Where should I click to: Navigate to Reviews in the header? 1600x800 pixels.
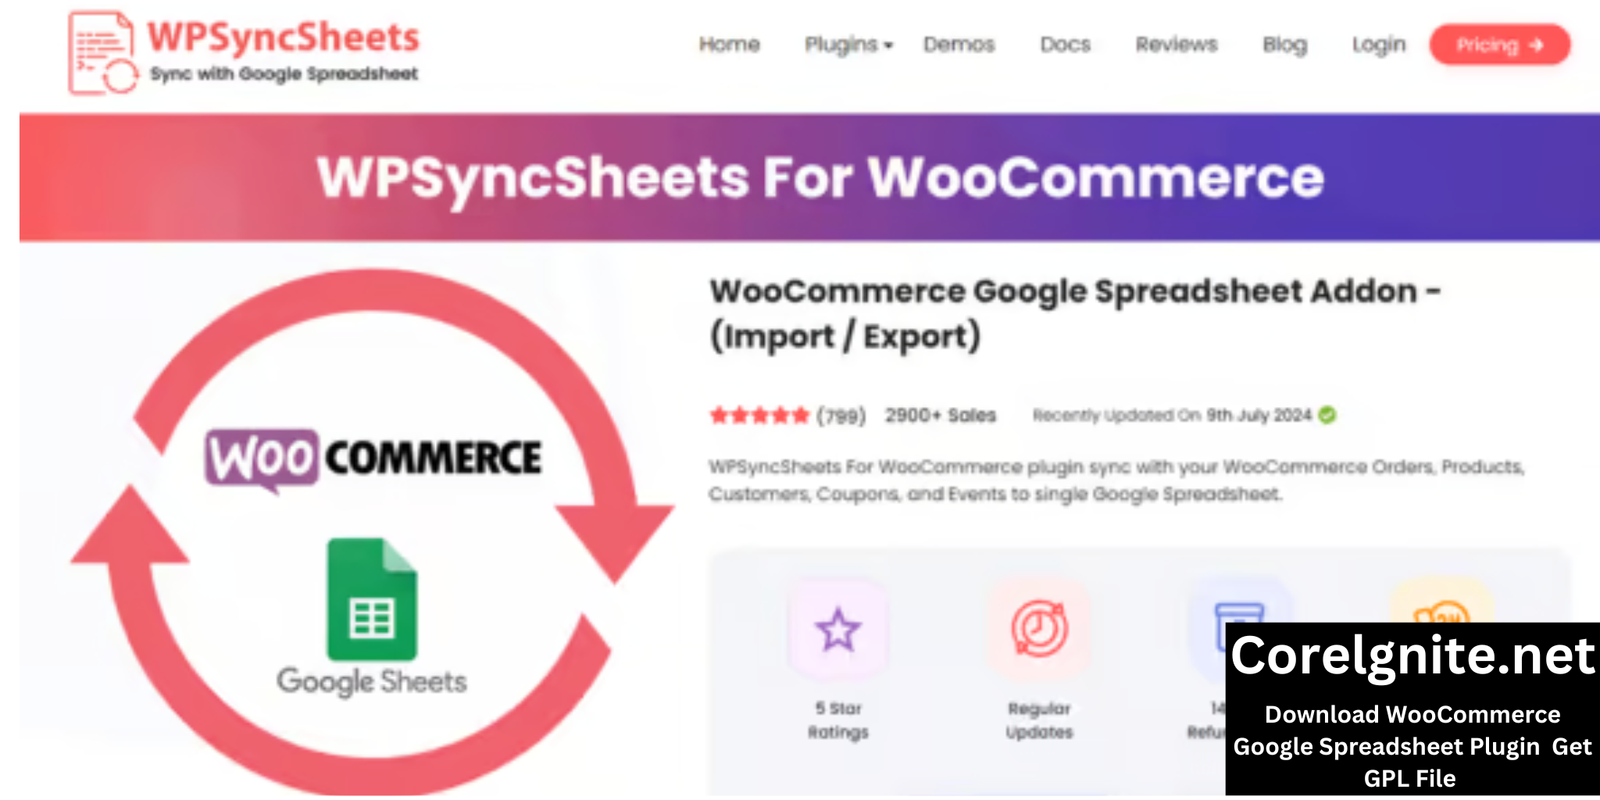point(1176,45)
